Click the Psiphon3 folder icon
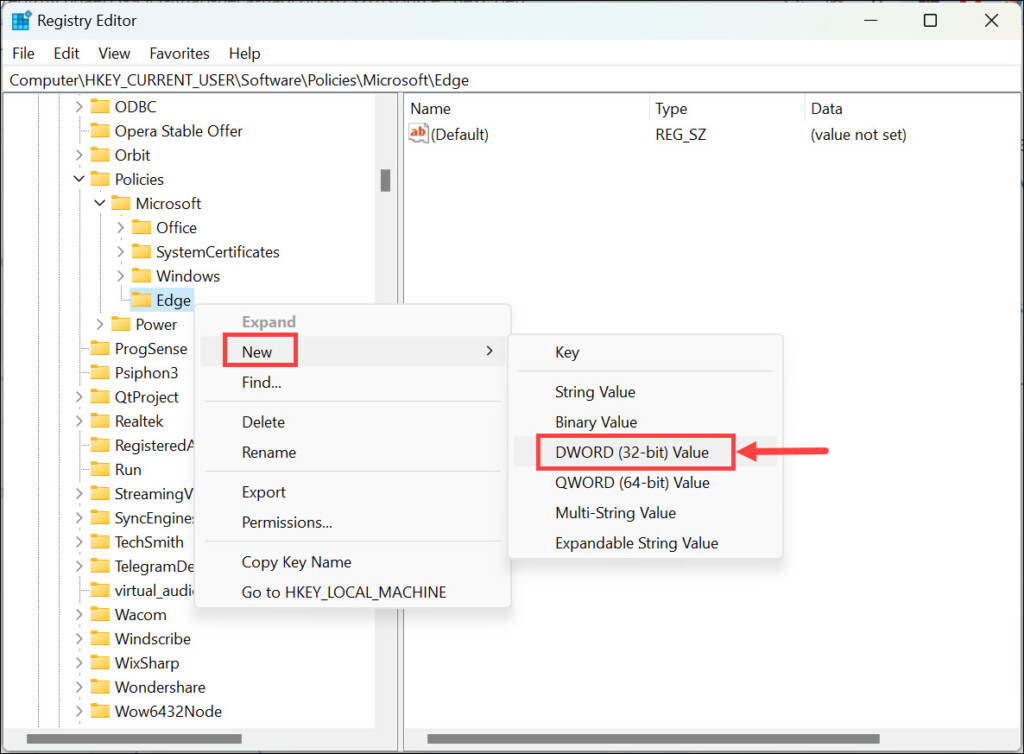1024x754 pixels. point(99,373)
